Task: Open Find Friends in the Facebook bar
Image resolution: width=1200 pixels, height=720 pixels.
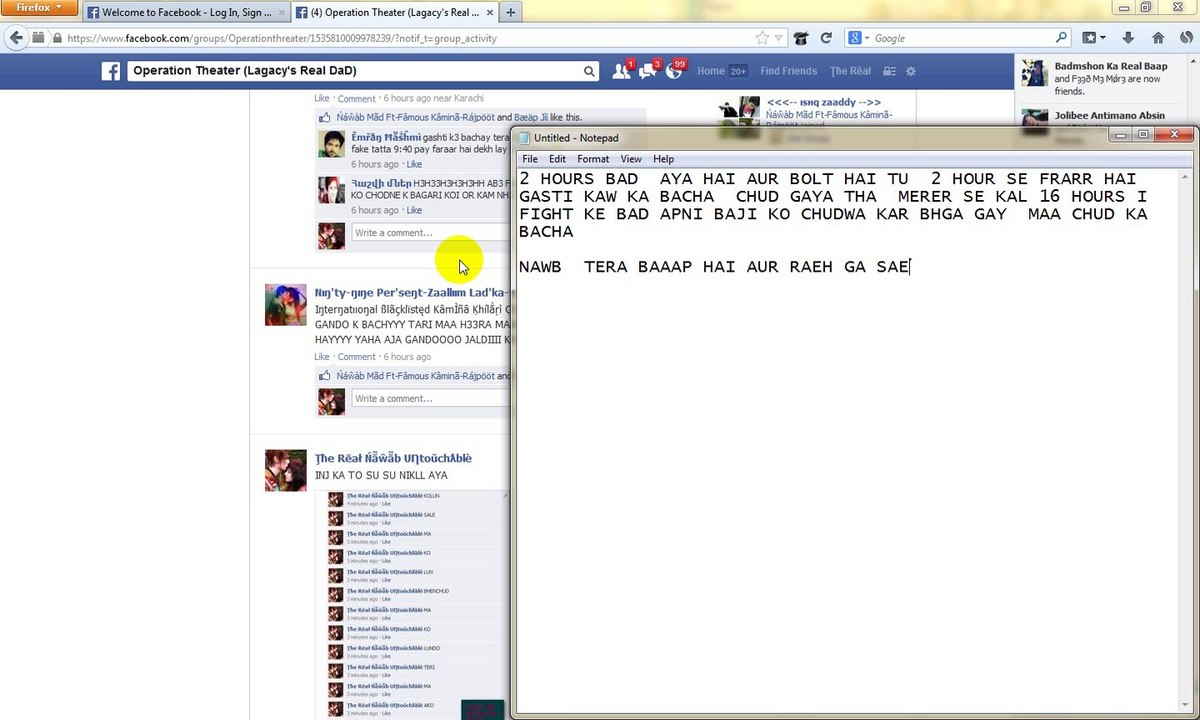Action: pos(789,71)
